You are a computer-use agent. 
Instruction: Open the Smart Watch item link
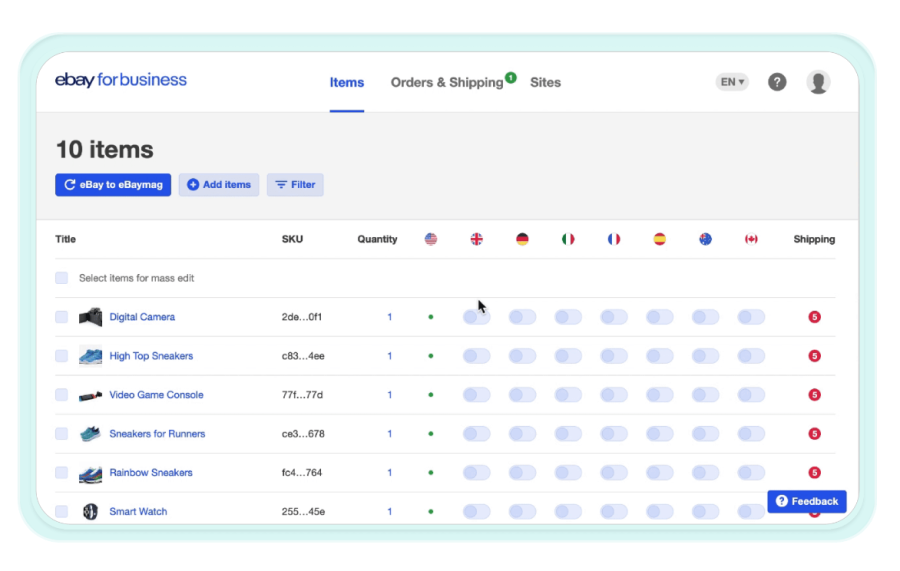click(x=138, y=511)
